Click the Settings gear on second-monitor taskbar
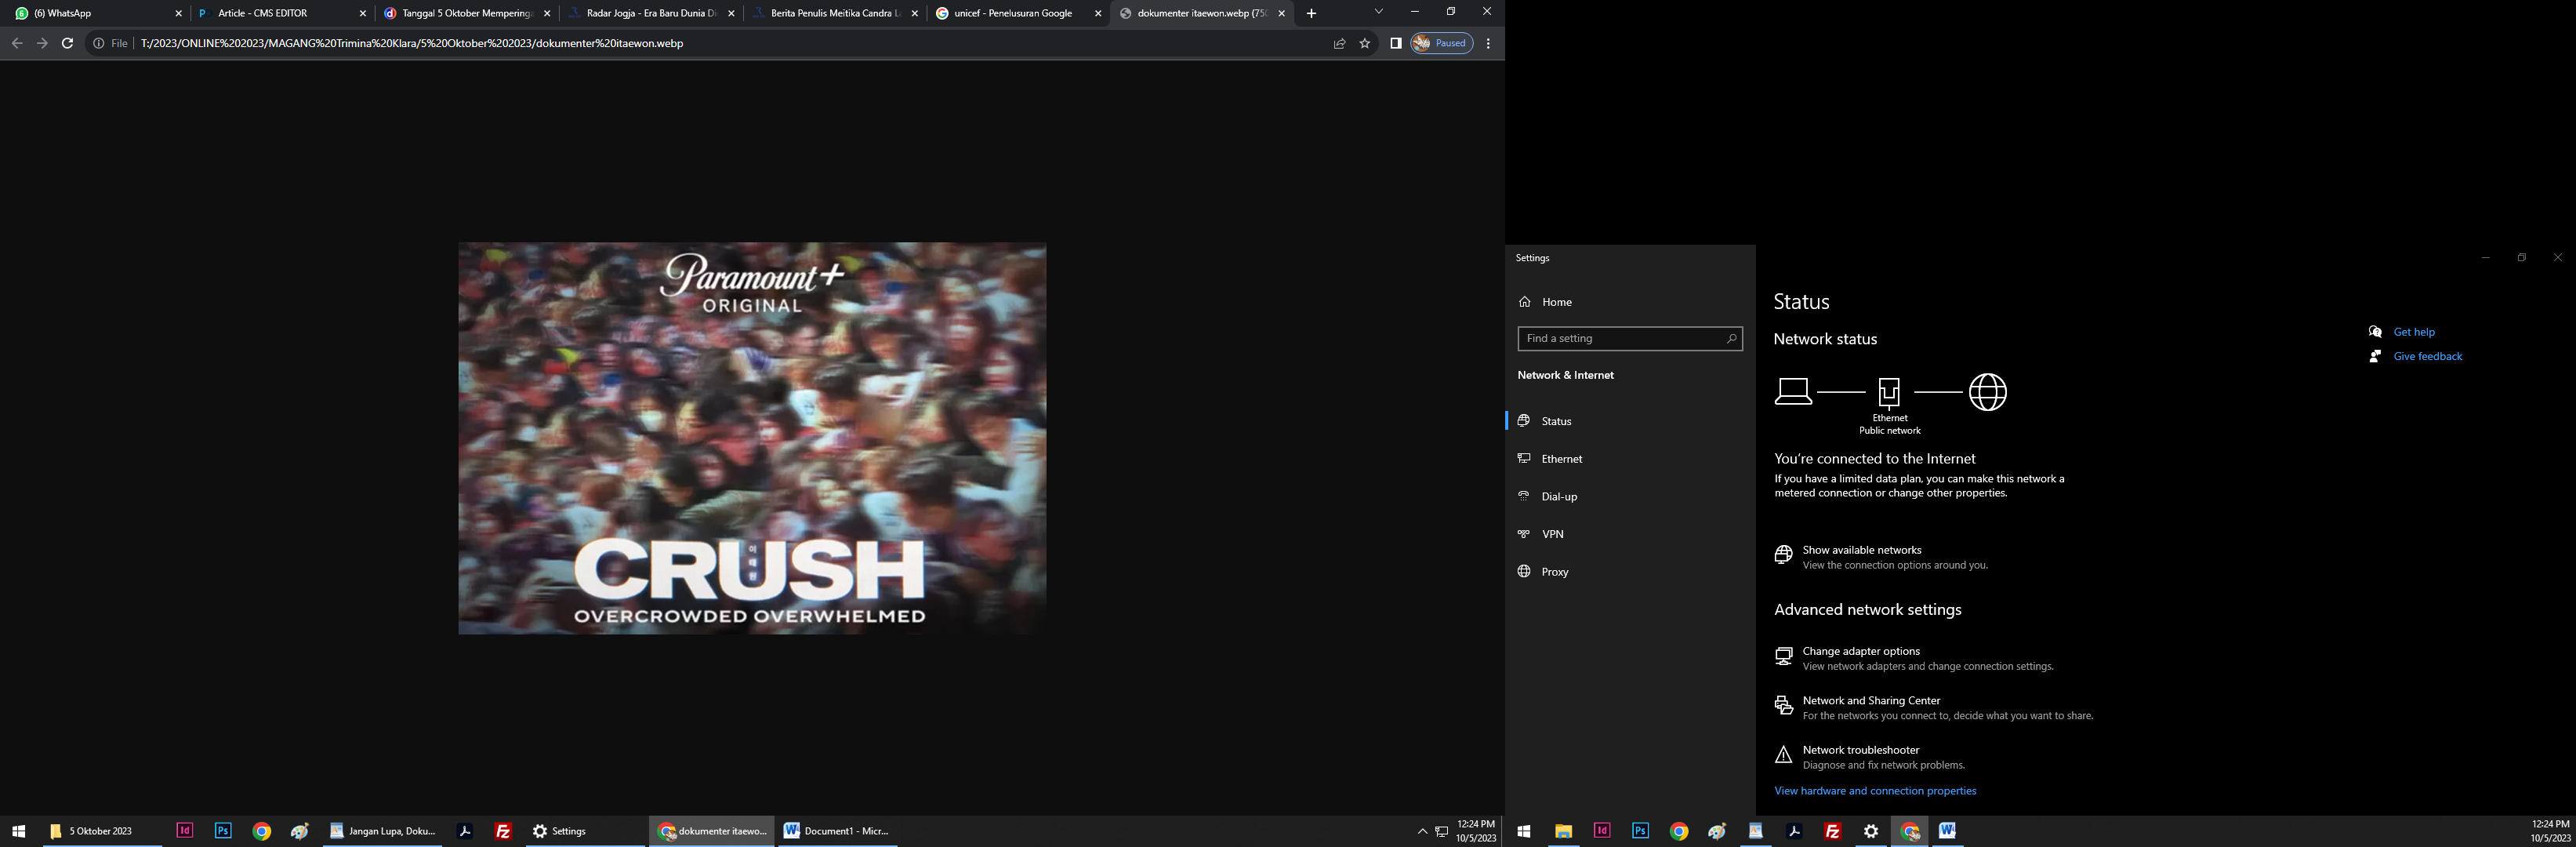 [x=1871, y=831]
